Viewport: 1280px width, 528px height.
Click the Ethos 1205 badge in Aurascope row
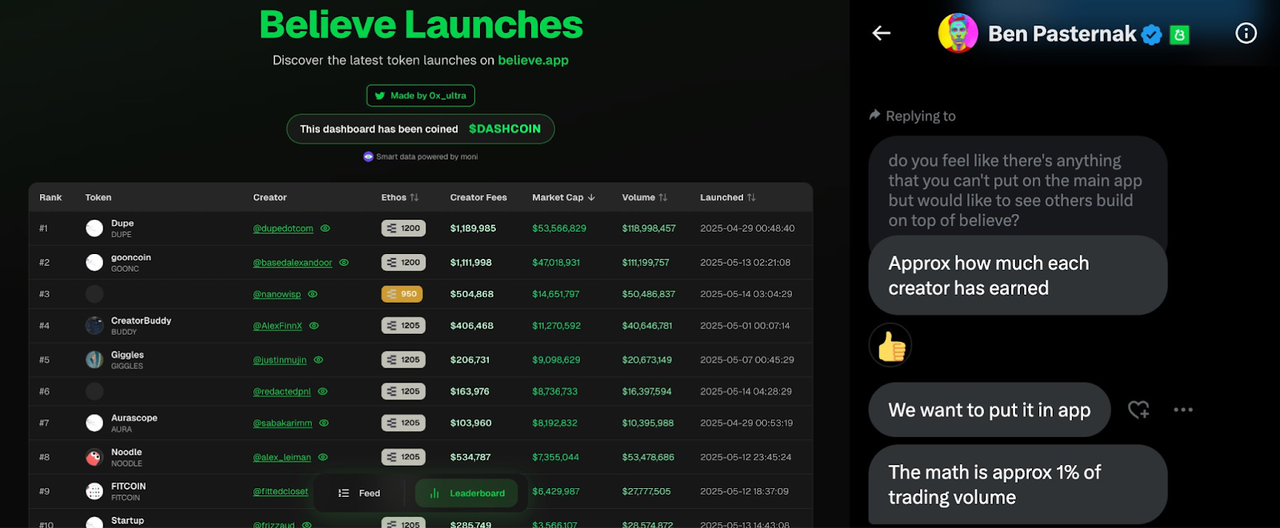click(403, 423)
